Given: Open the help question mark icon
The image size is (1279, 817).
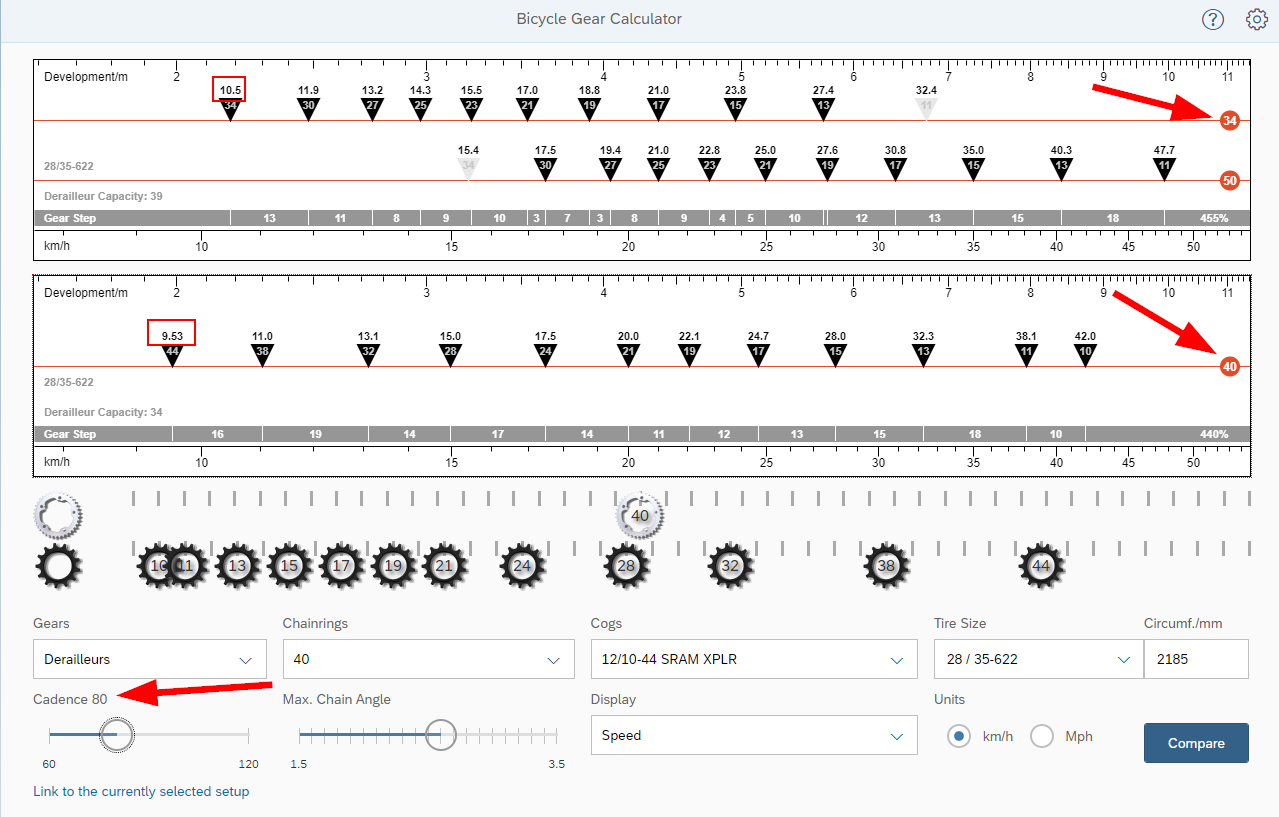Looking at the screenshot, I should pyautogui.click(x=1213, y=19).
